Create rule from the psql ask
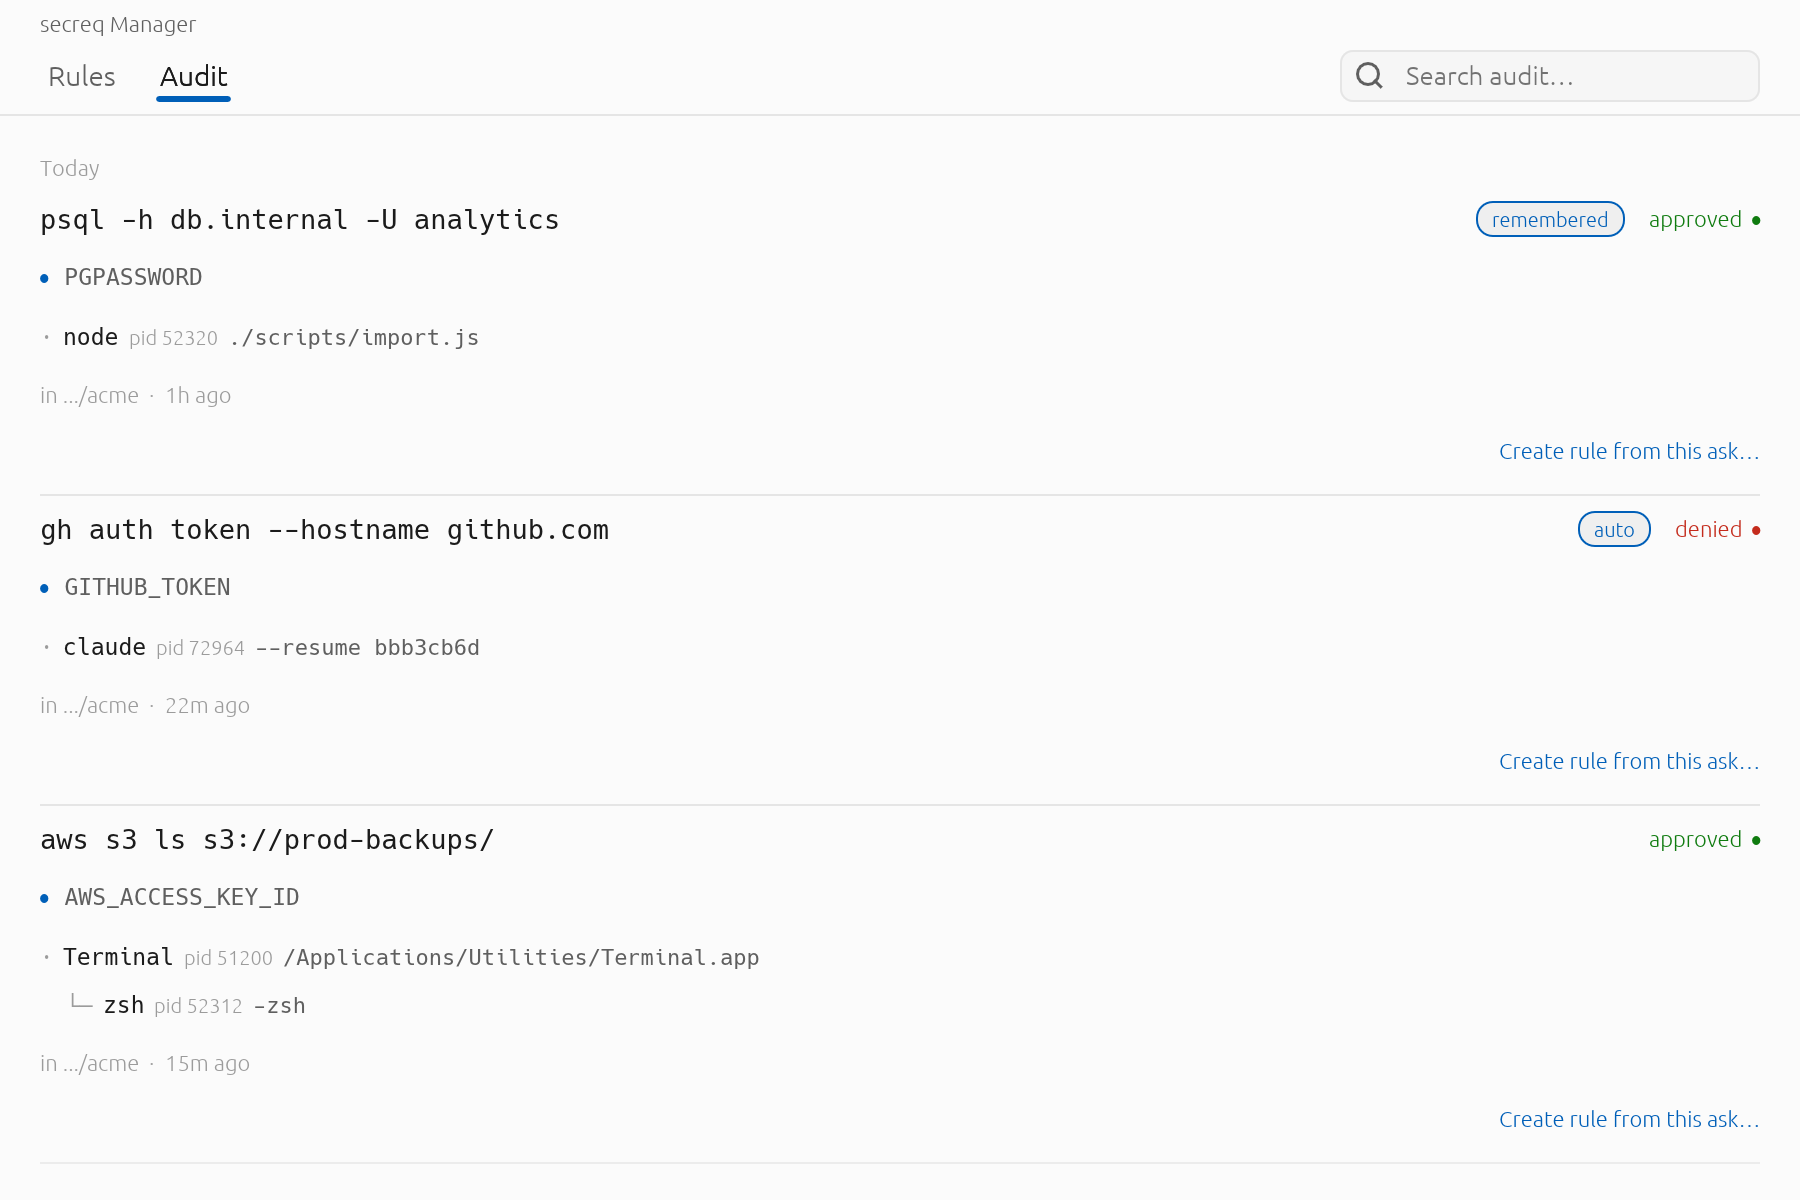Image resolution: width=1800 pixels, height=1200 pixels. click(1629, 452)
